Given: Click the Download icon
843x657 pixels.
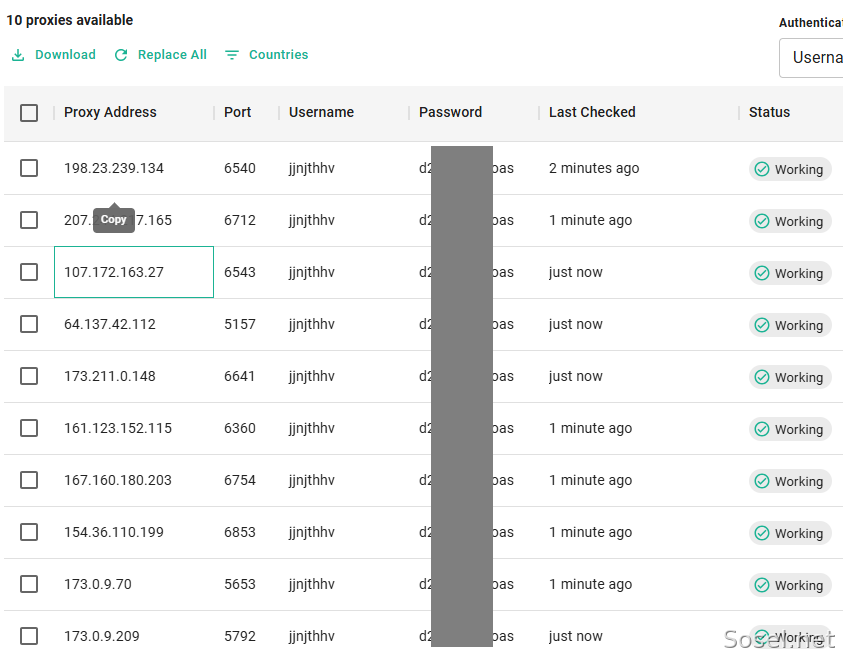Looking at the screenshot, I should click(18, 55).
